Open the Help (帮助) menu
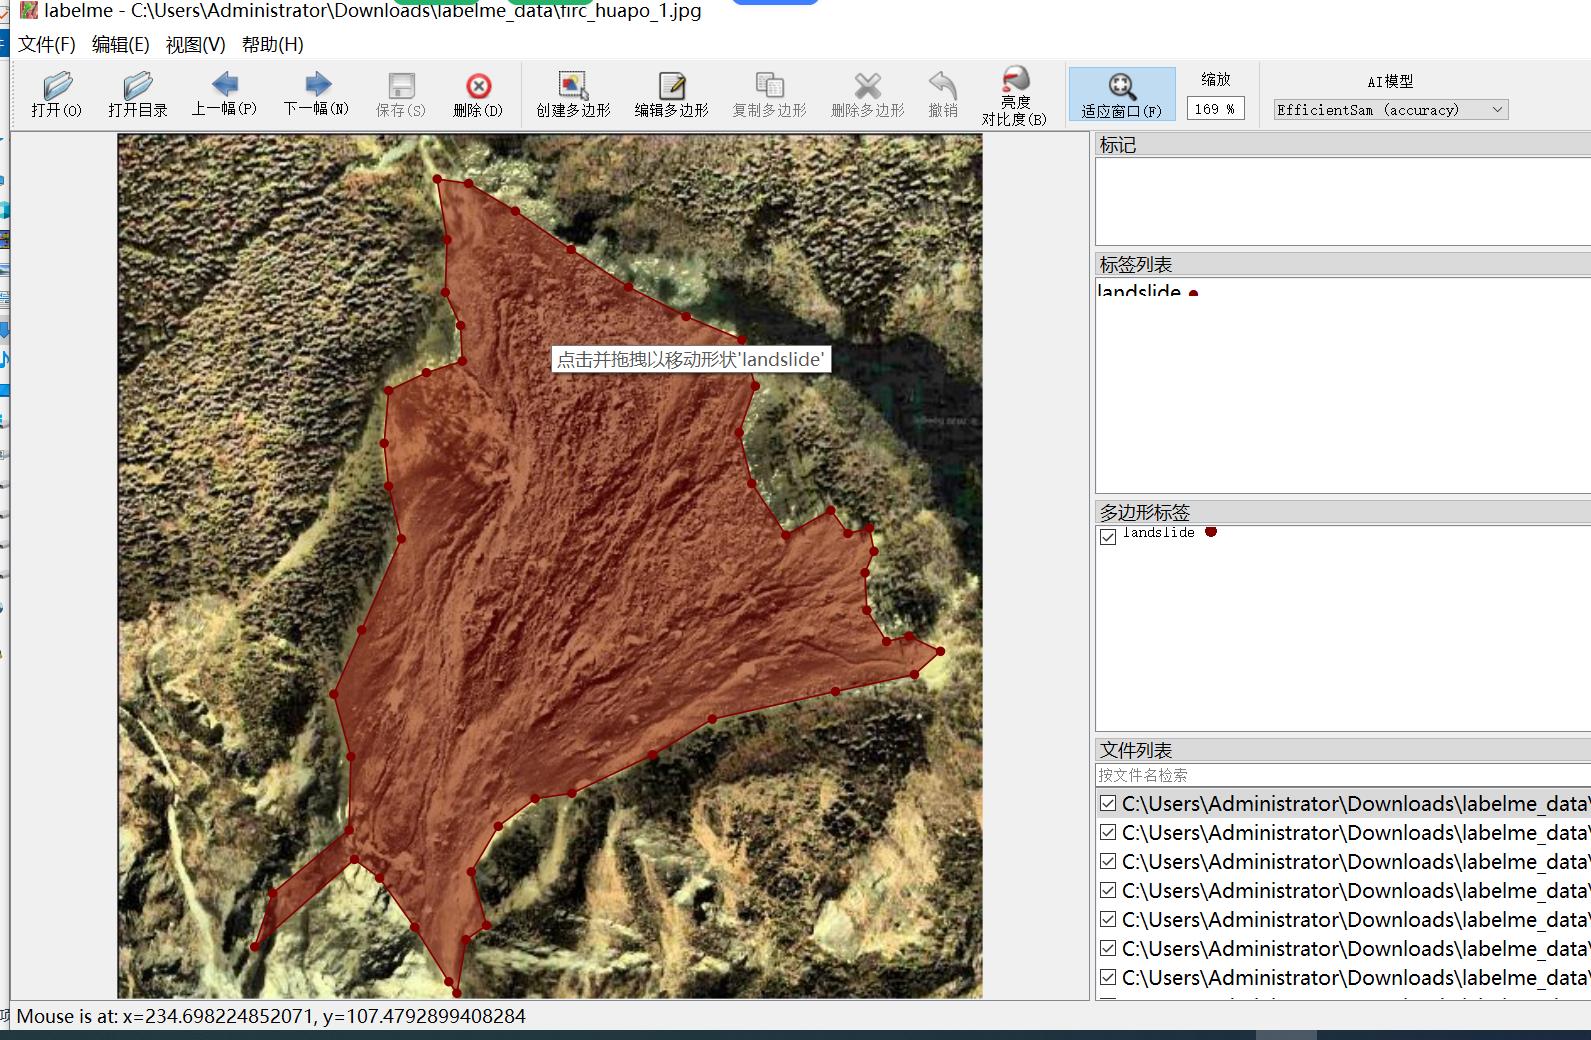Image resolution: width=1591 pixels, height=1040 pixels. [x=272, y=45]
